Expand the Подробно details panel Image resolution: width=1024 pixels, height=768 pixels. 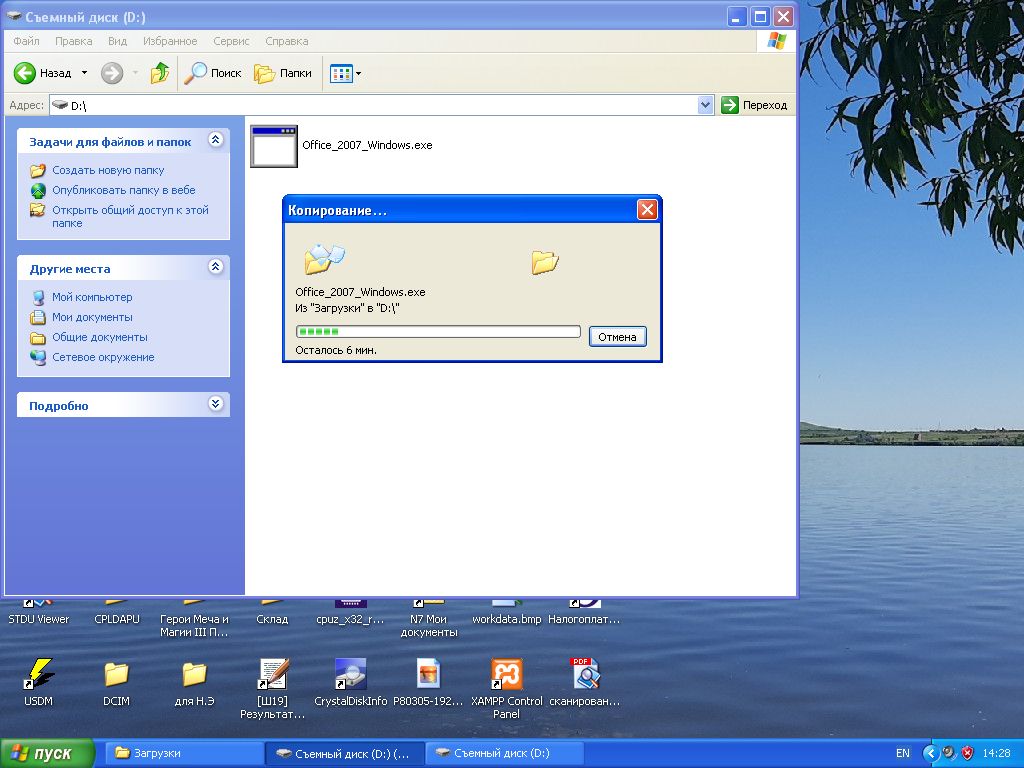coord(216,404)
